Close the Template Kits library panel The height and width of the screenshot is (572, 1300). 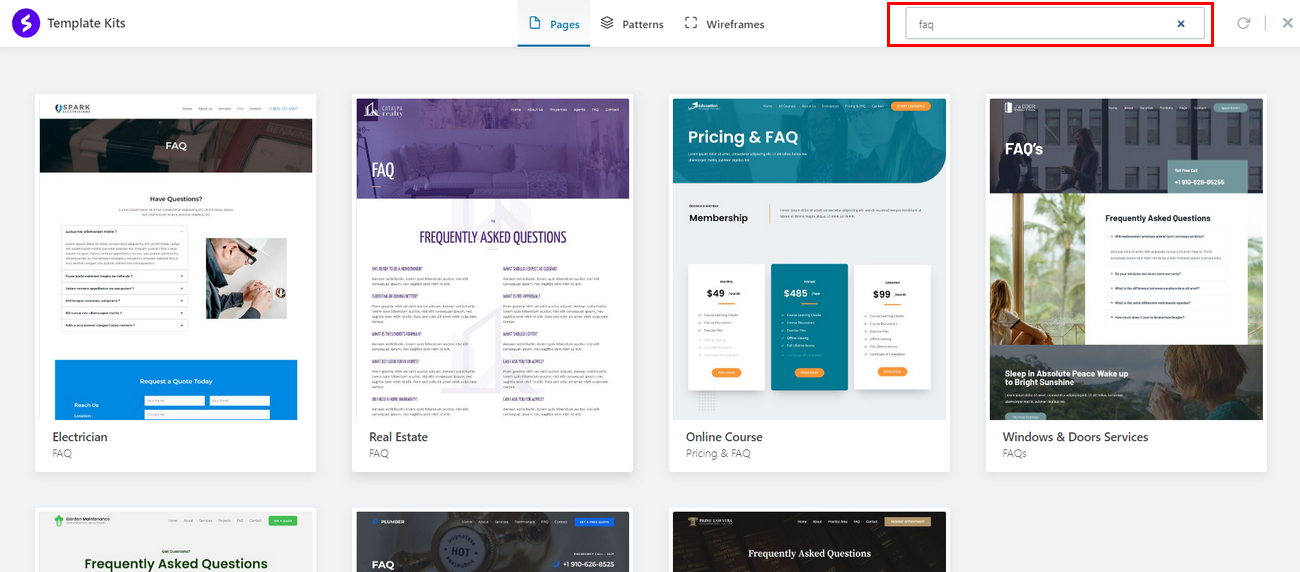pos(1287,23)
